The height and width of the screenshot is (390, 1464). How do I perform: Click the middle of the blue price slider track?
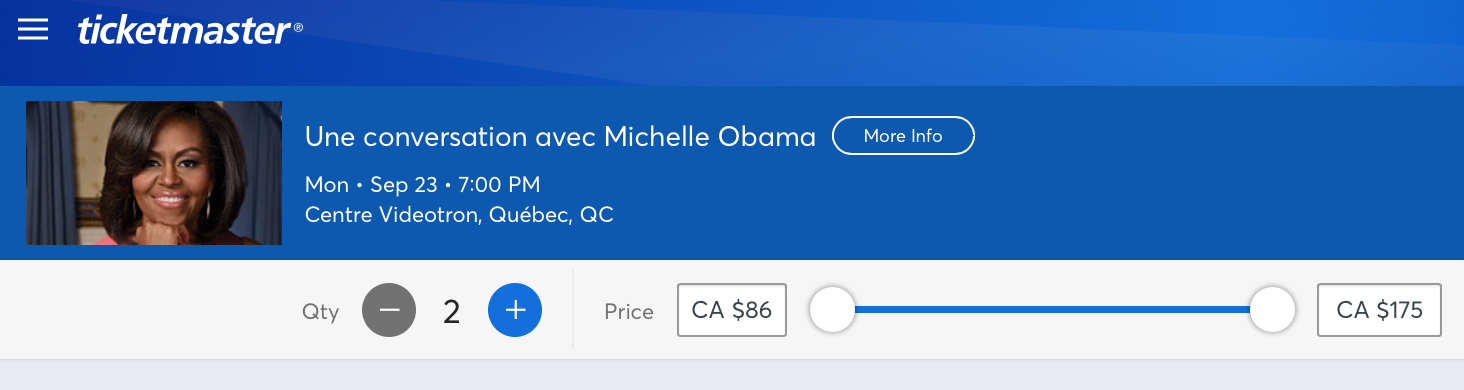[1052, 310]
